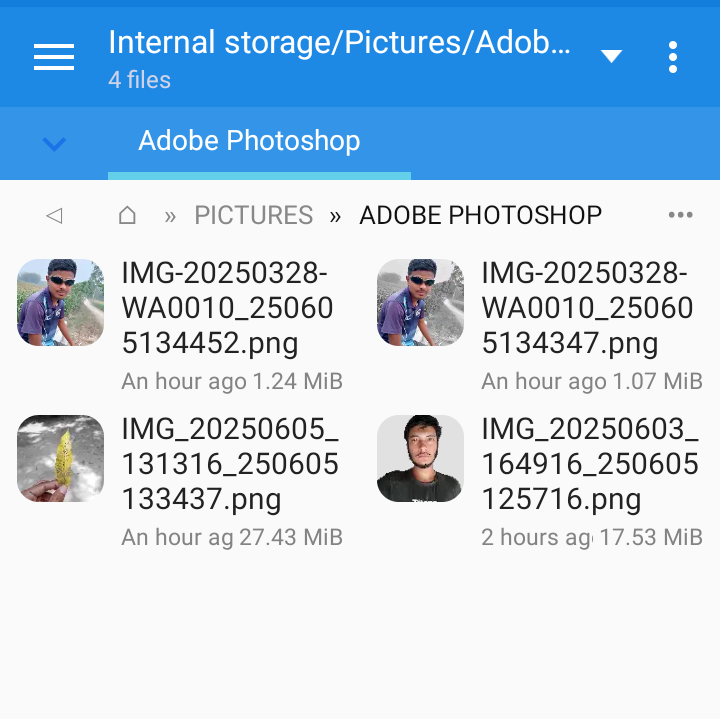The width and height of the screenshot is (720, 719).
Task: Open the yellow leaf image thumbnail
Action: [61, 458]
